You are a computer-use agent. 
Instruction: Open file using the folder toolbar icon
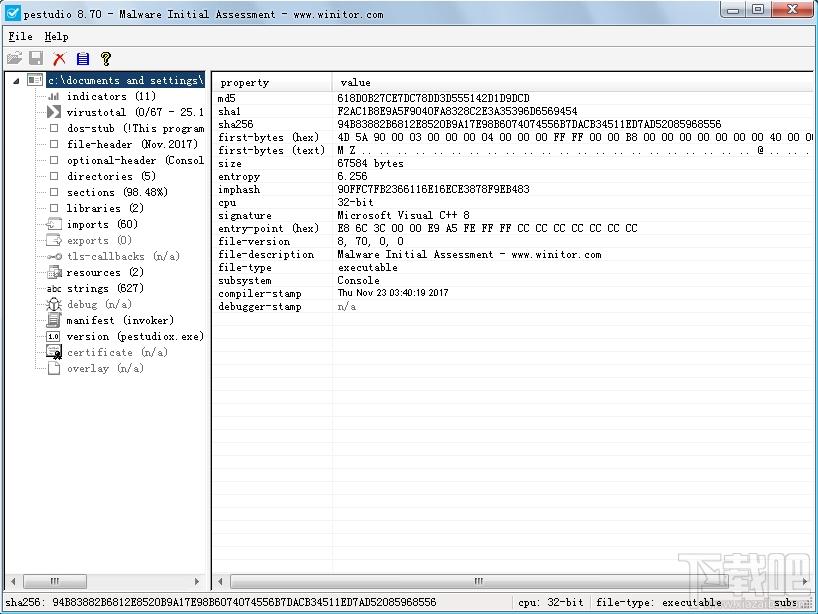14,58
